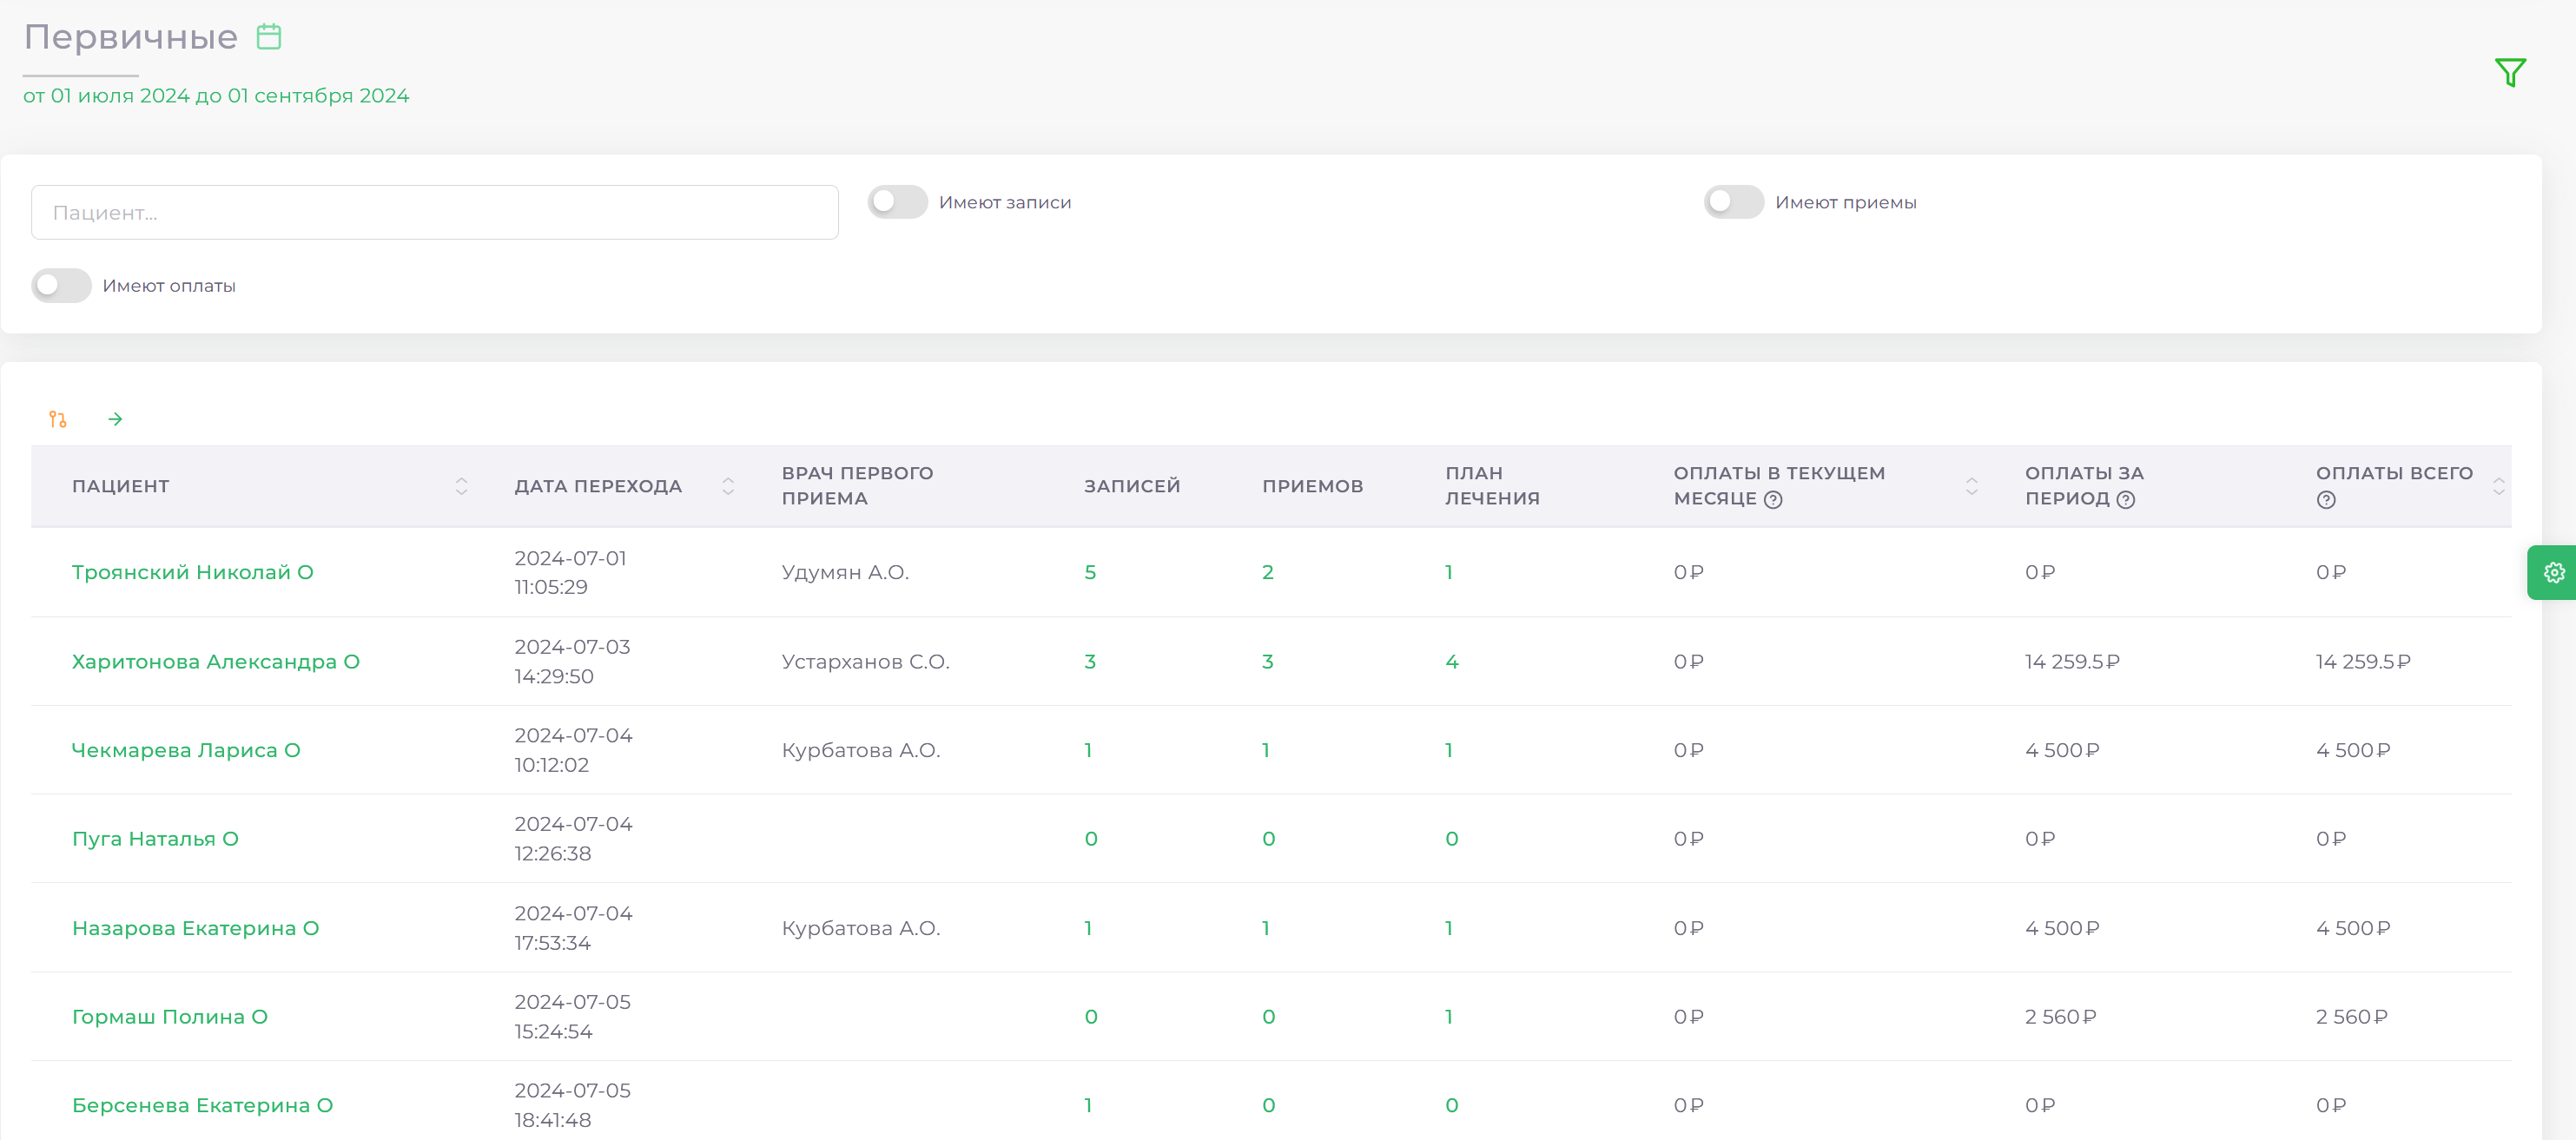Open the green settings gear tab
The image size is (2576, 1140).
(2553, 572)
